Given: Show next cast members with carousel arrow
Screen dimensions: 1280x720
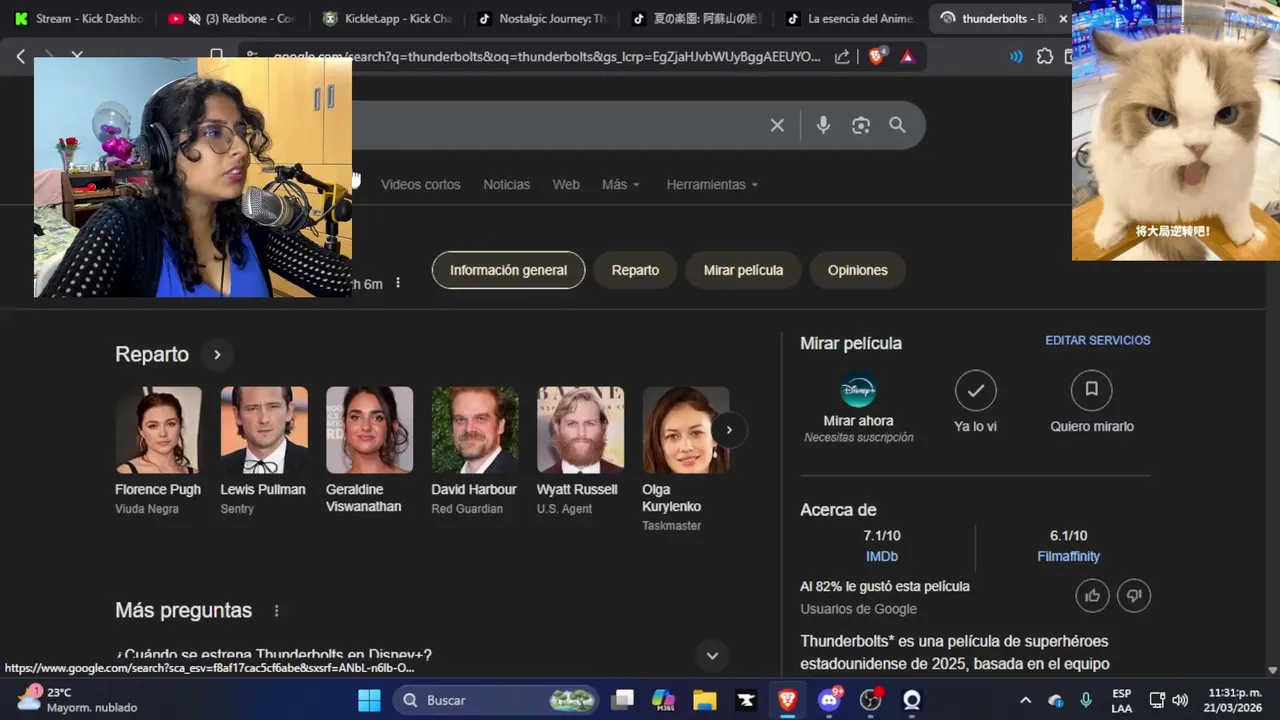Looking at the screenshot, I should coord(729,430).
